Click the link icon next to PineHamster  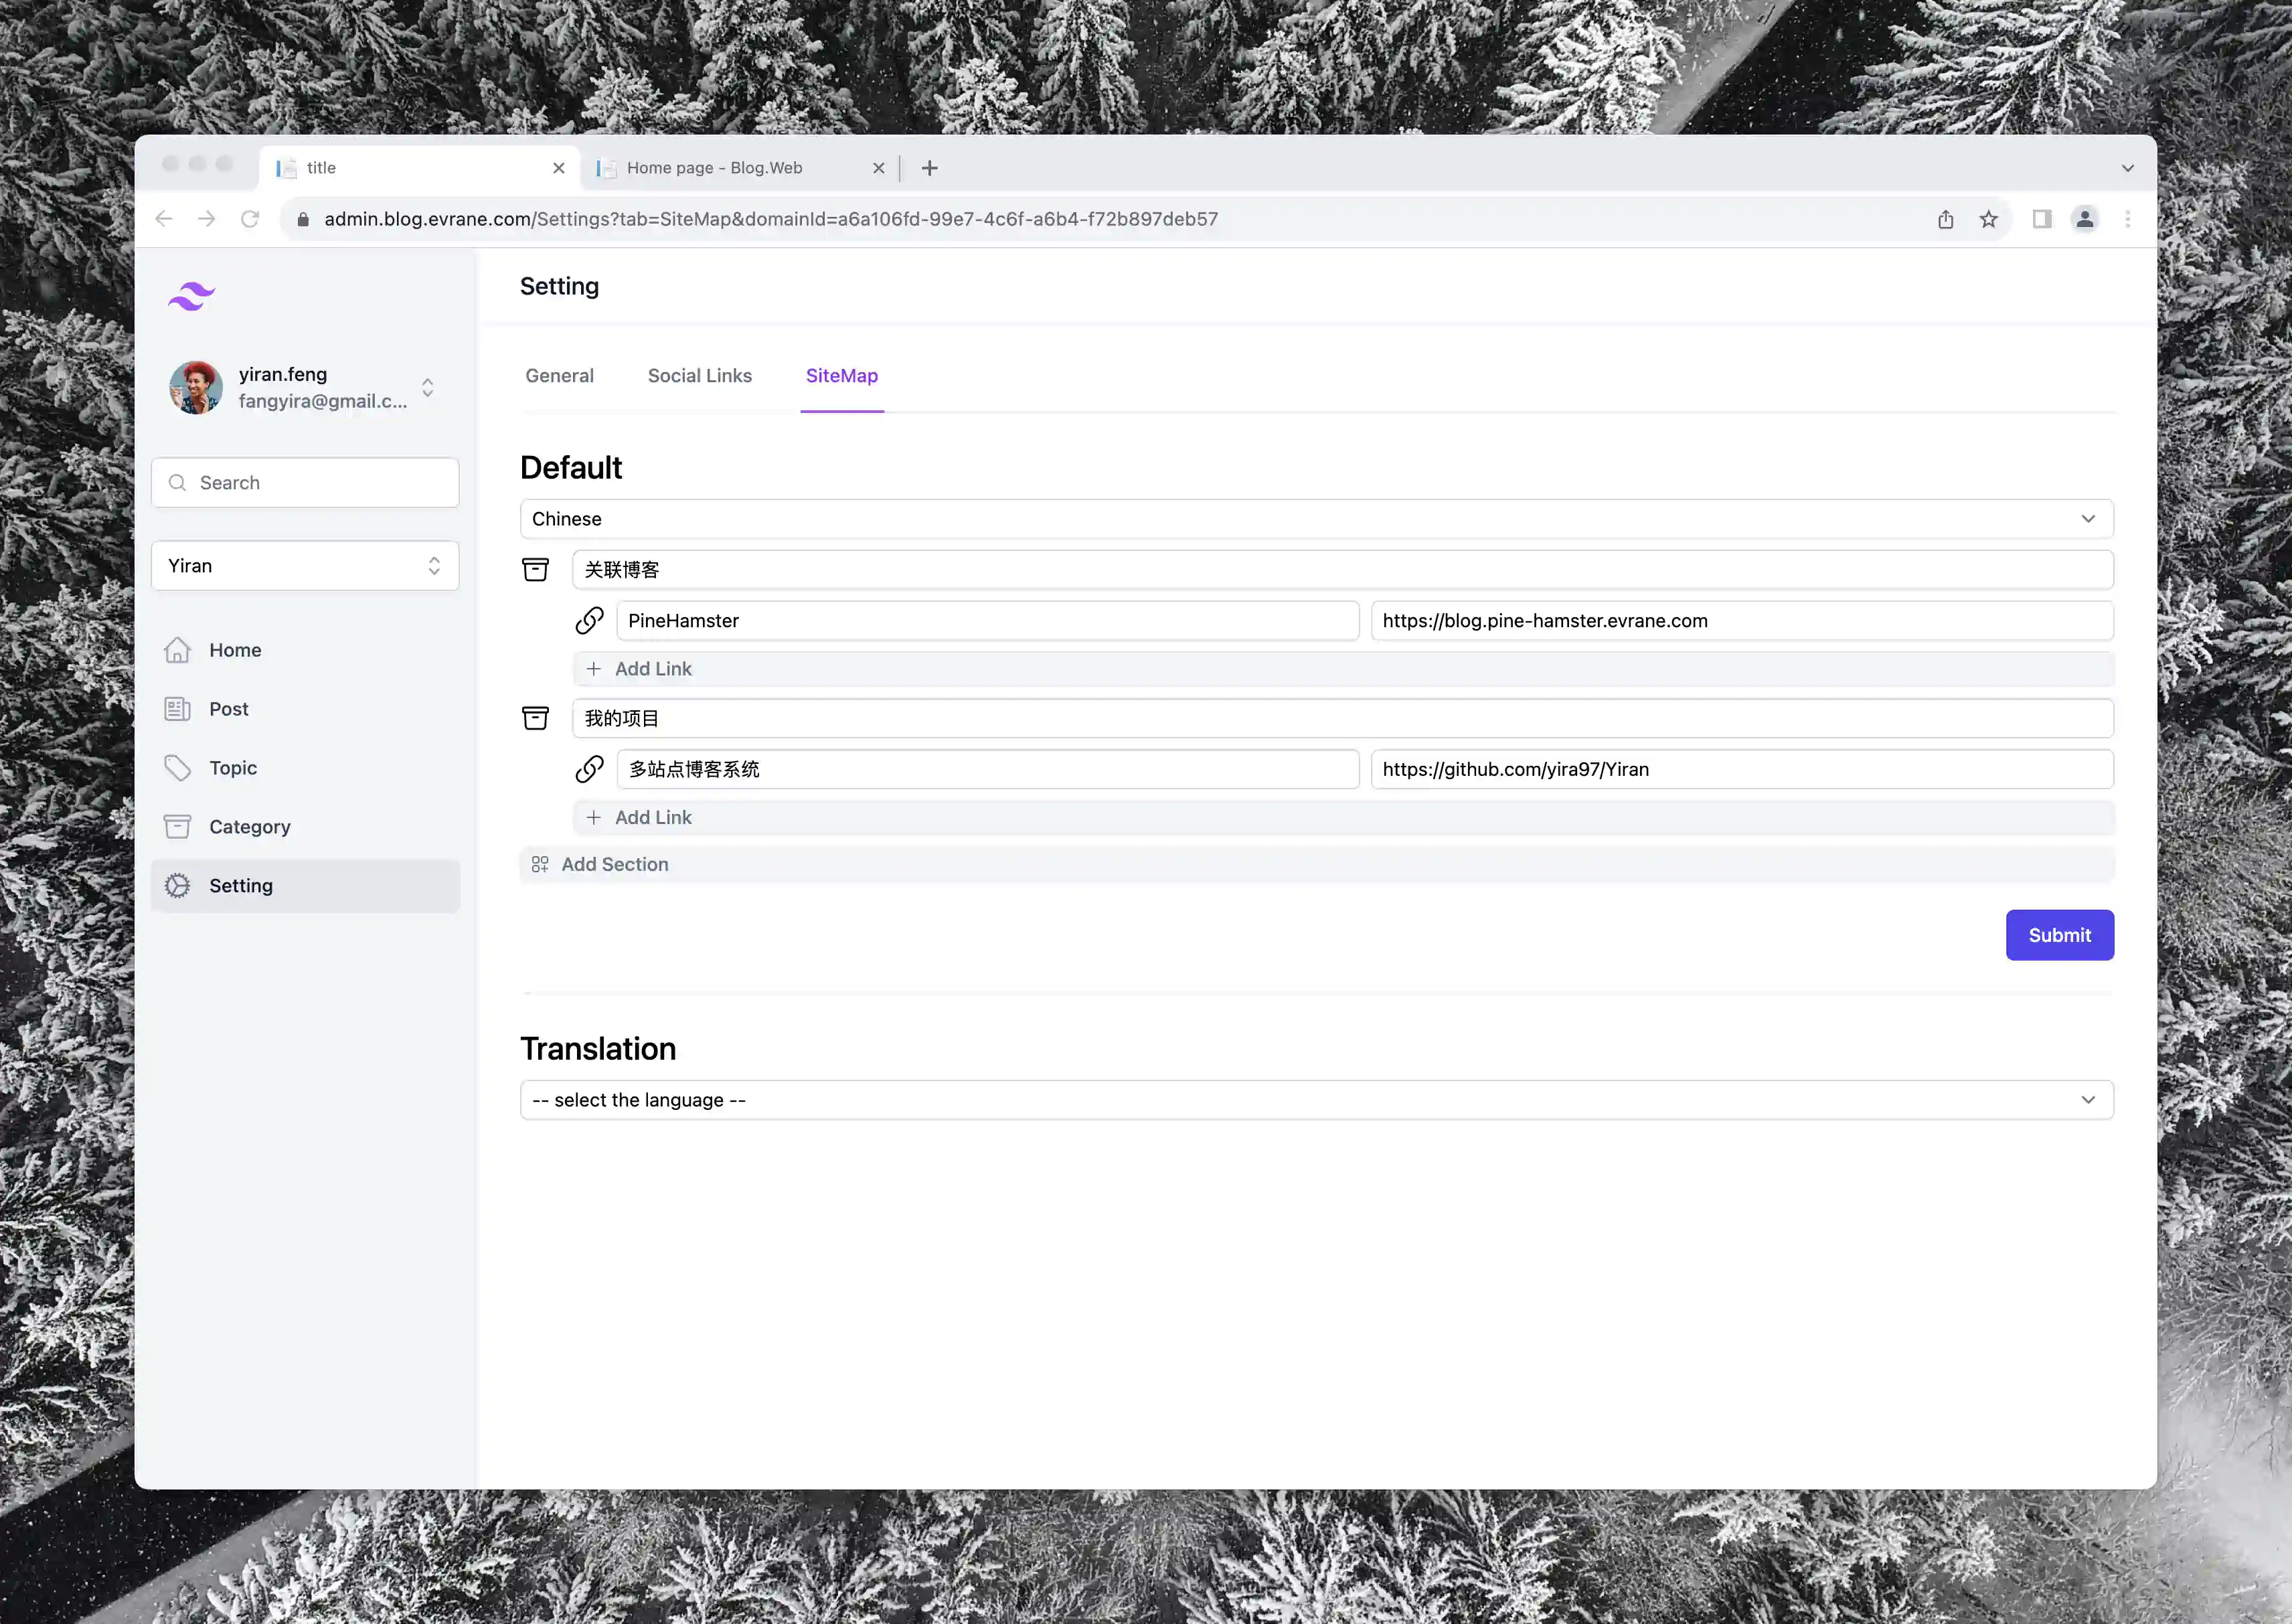589,621
